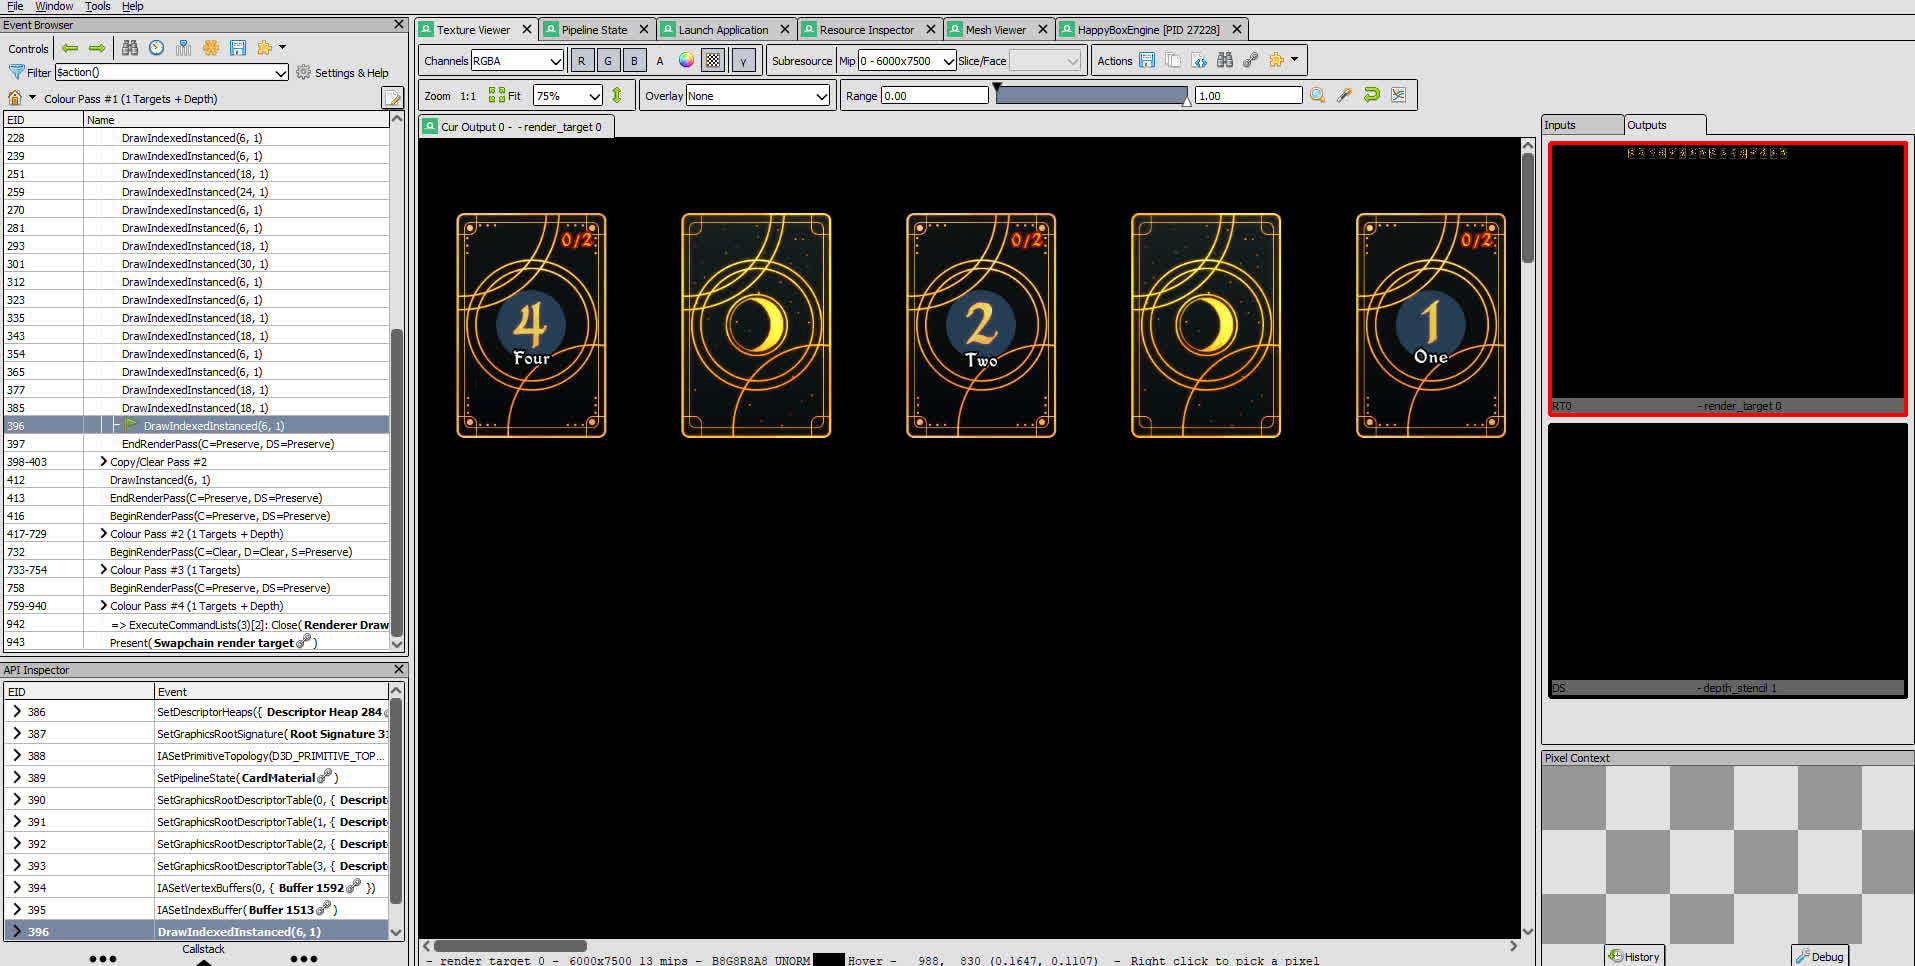The width and height of the screenshot is (1915, 966).
Task: Click the Event Browser export floppy disk icon
Action: (238, 48)
